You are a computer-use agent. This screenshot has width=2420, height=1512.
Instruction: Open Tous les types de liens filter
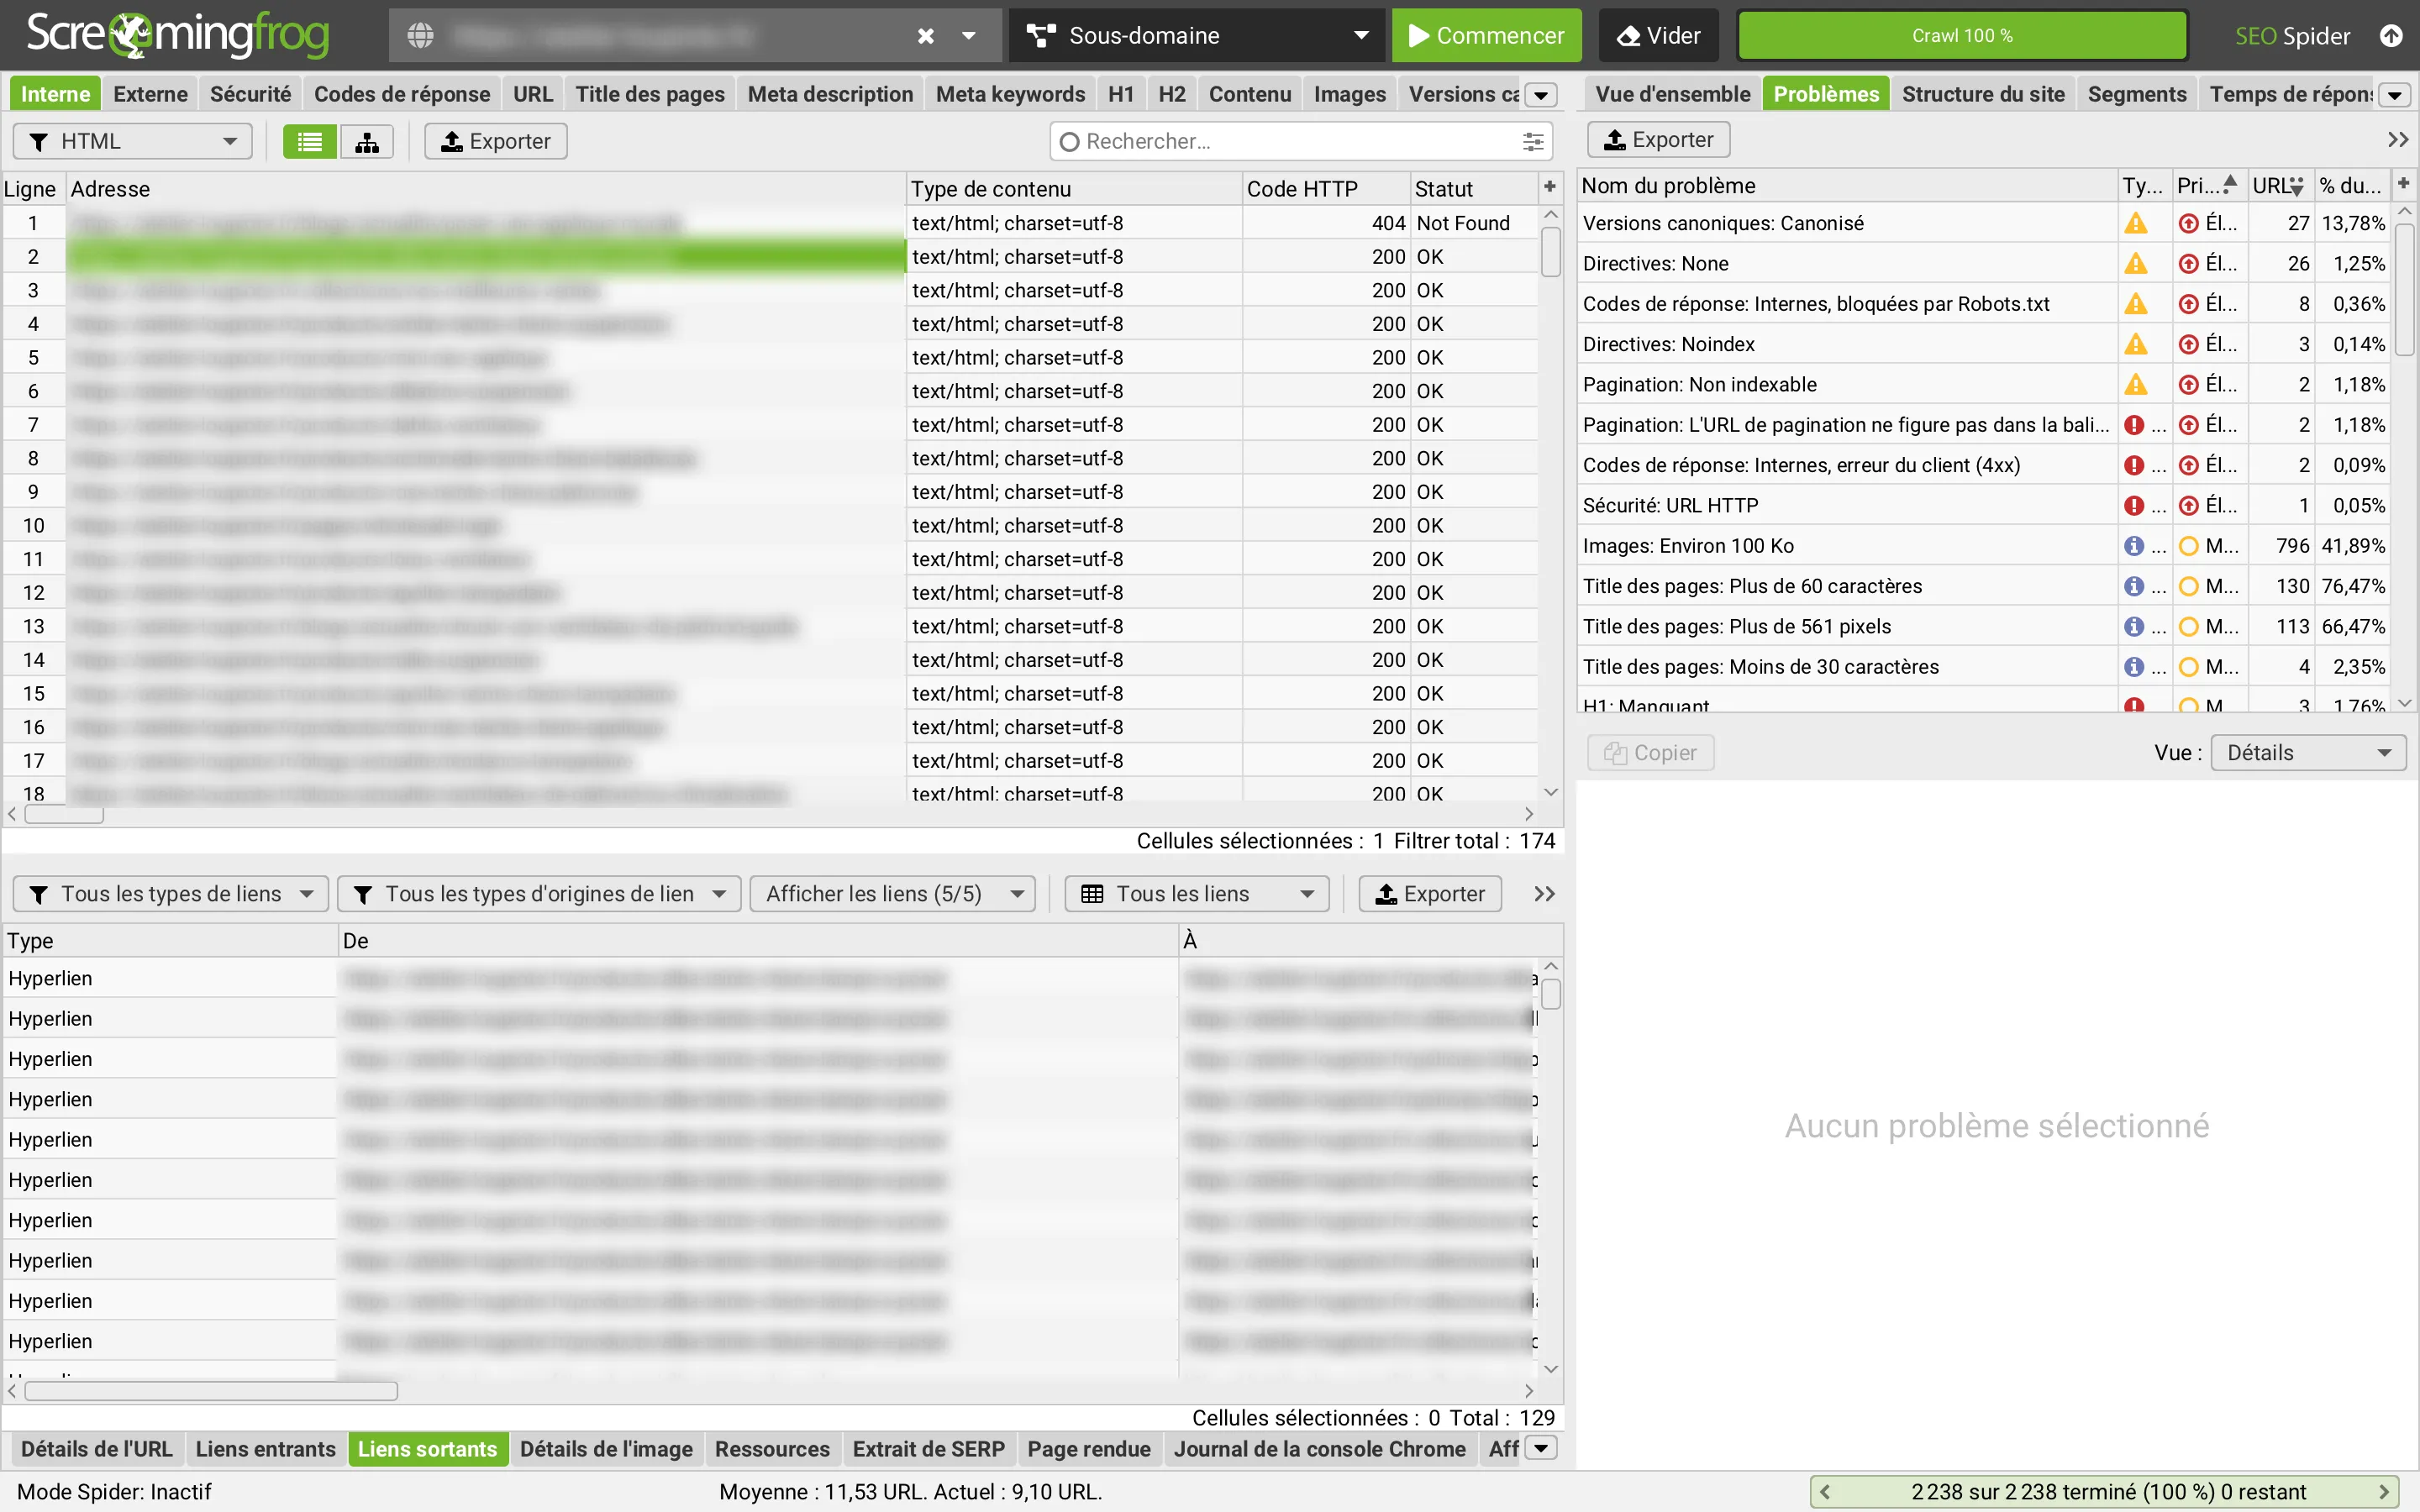(x=170, y=894)
